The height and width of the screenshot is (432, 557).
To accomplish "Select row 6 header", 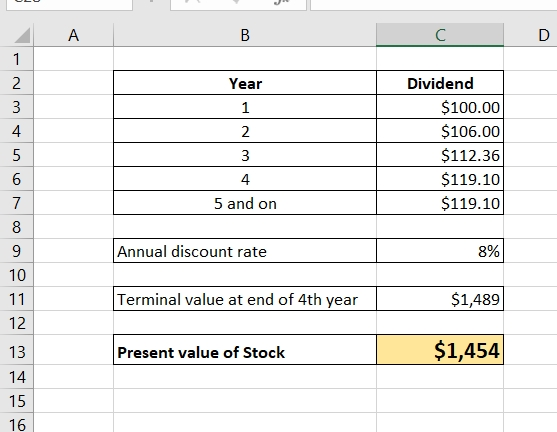I will [17, 179].
